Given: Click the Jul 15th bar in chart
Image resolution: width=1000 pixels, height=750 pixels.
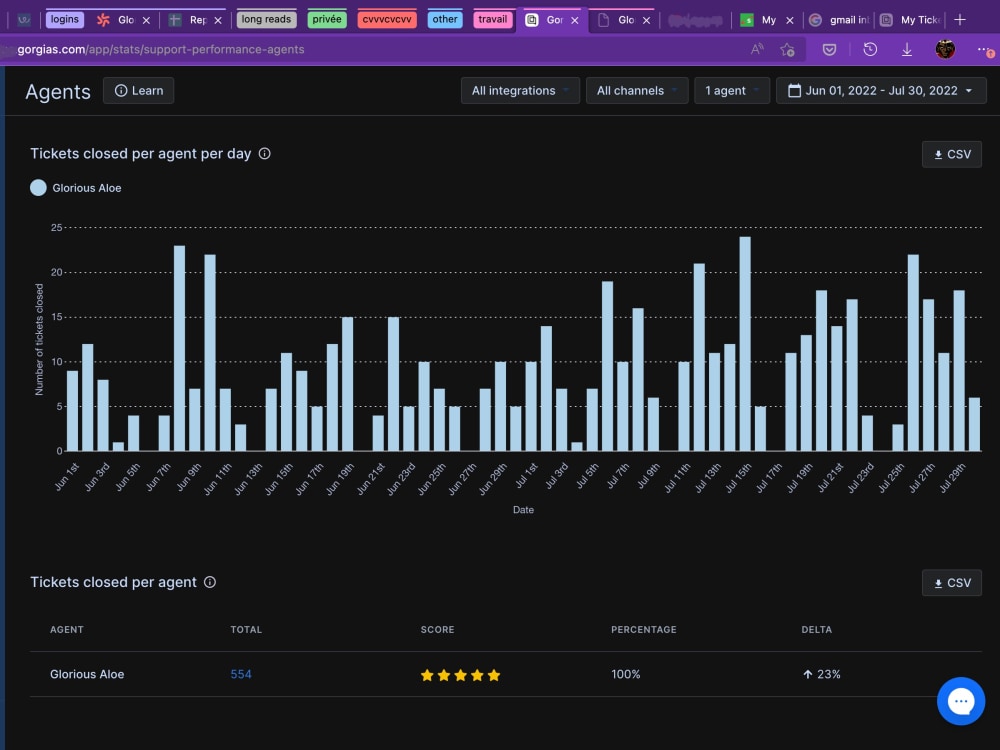Looking at the screenshot, I should (x=745, y=344).
